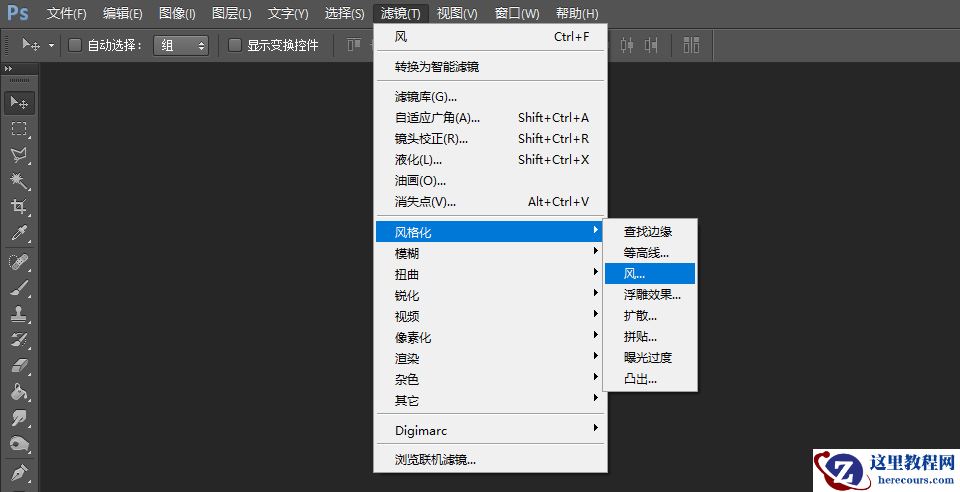Select the Paint Bucket tool

click(19, 392)
